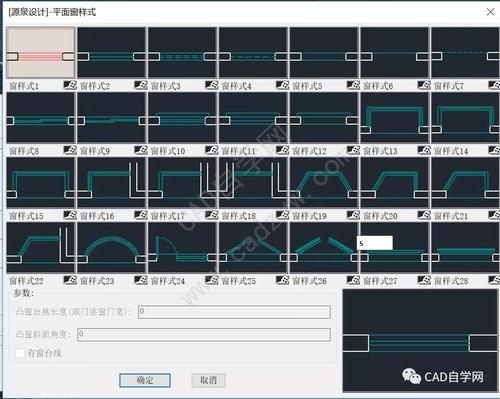Screen dimensions: 500x399
Task: Choose the 窗样式14 bay window thumbnail
Action: pos(466,118)
